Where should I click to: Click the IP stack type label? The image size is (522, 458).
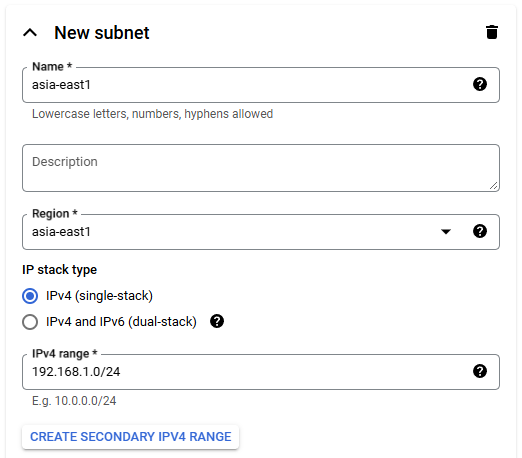[59, 270]
